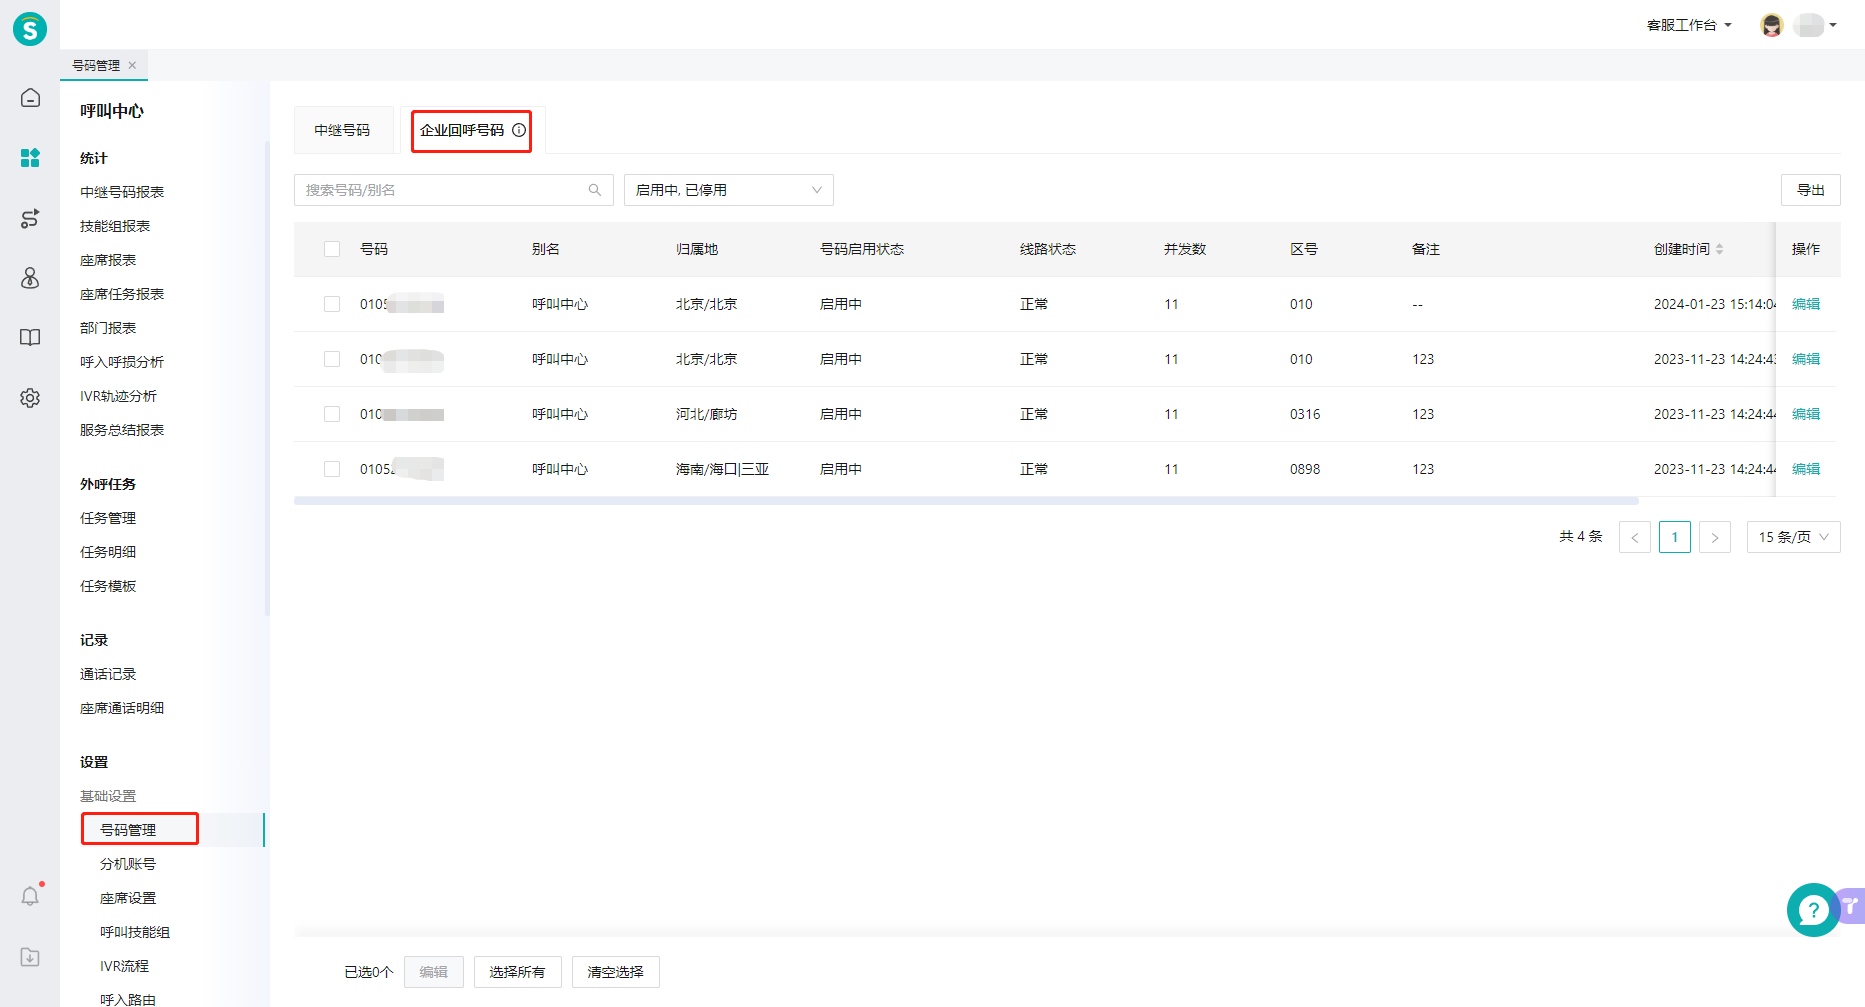Open the knowledge book icon in left rail
The image size is (1865, 1007).
pyautogui.click(x=30, y=337)
